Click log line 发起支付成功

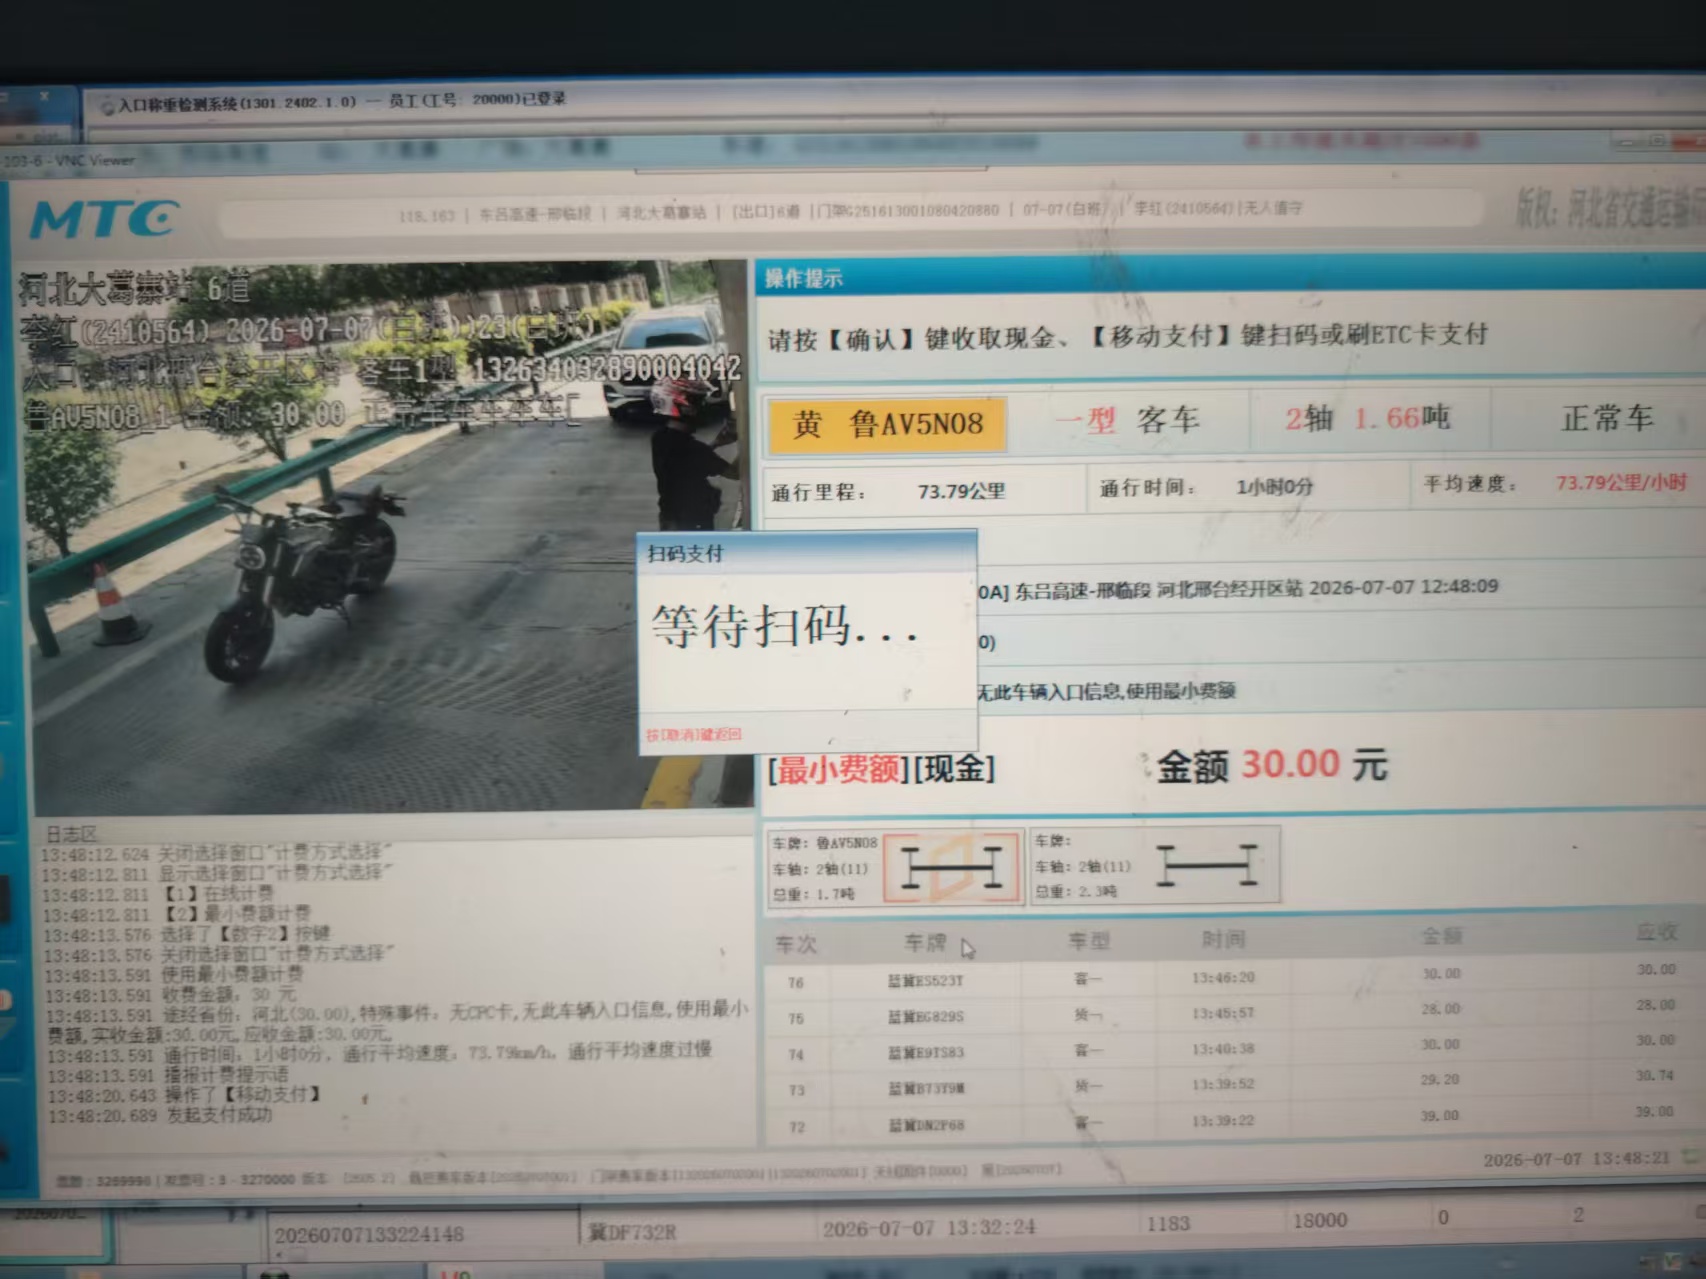[160, 1116]
